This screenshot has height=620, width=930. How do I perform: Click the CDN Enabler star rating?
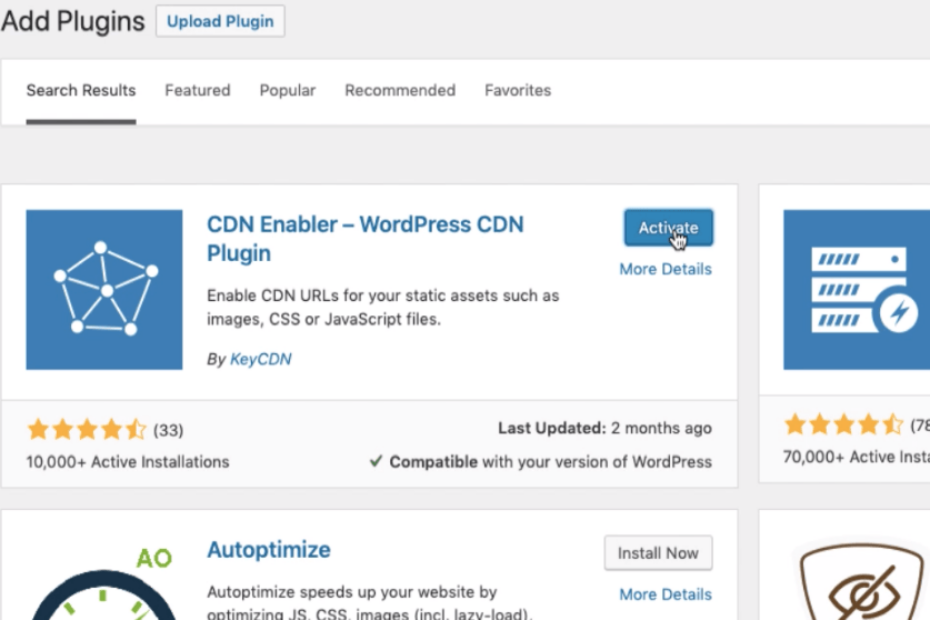[x=87, y=429]
